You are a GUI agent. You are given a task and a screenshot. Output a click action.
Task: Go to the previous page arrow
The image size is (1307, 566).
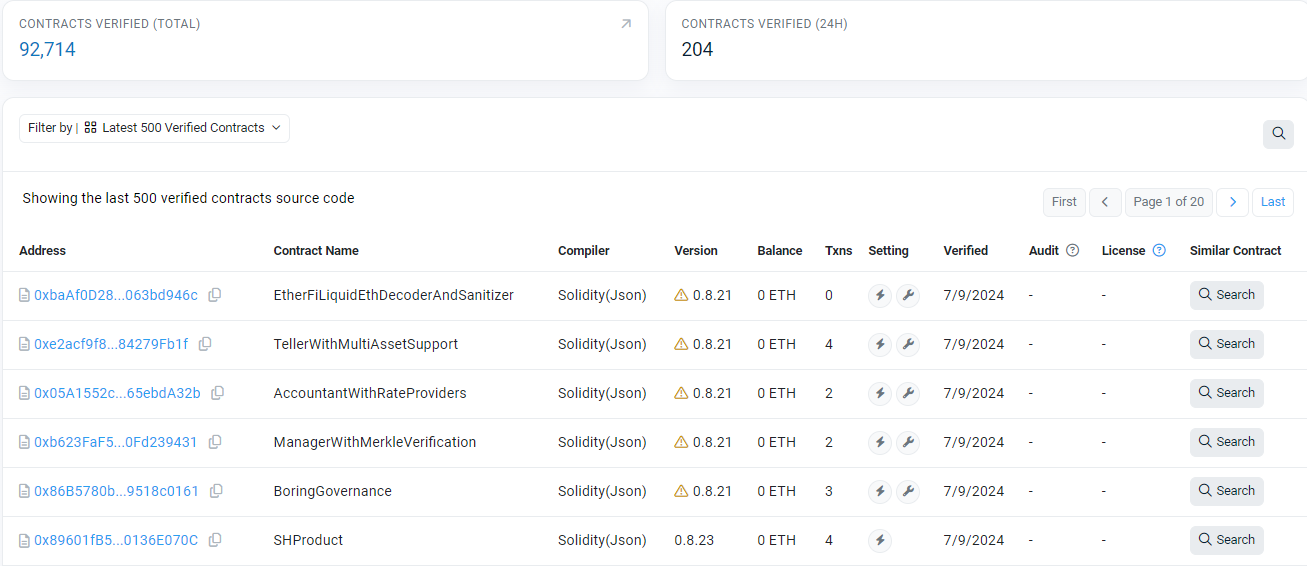(x=1105, y=202)
